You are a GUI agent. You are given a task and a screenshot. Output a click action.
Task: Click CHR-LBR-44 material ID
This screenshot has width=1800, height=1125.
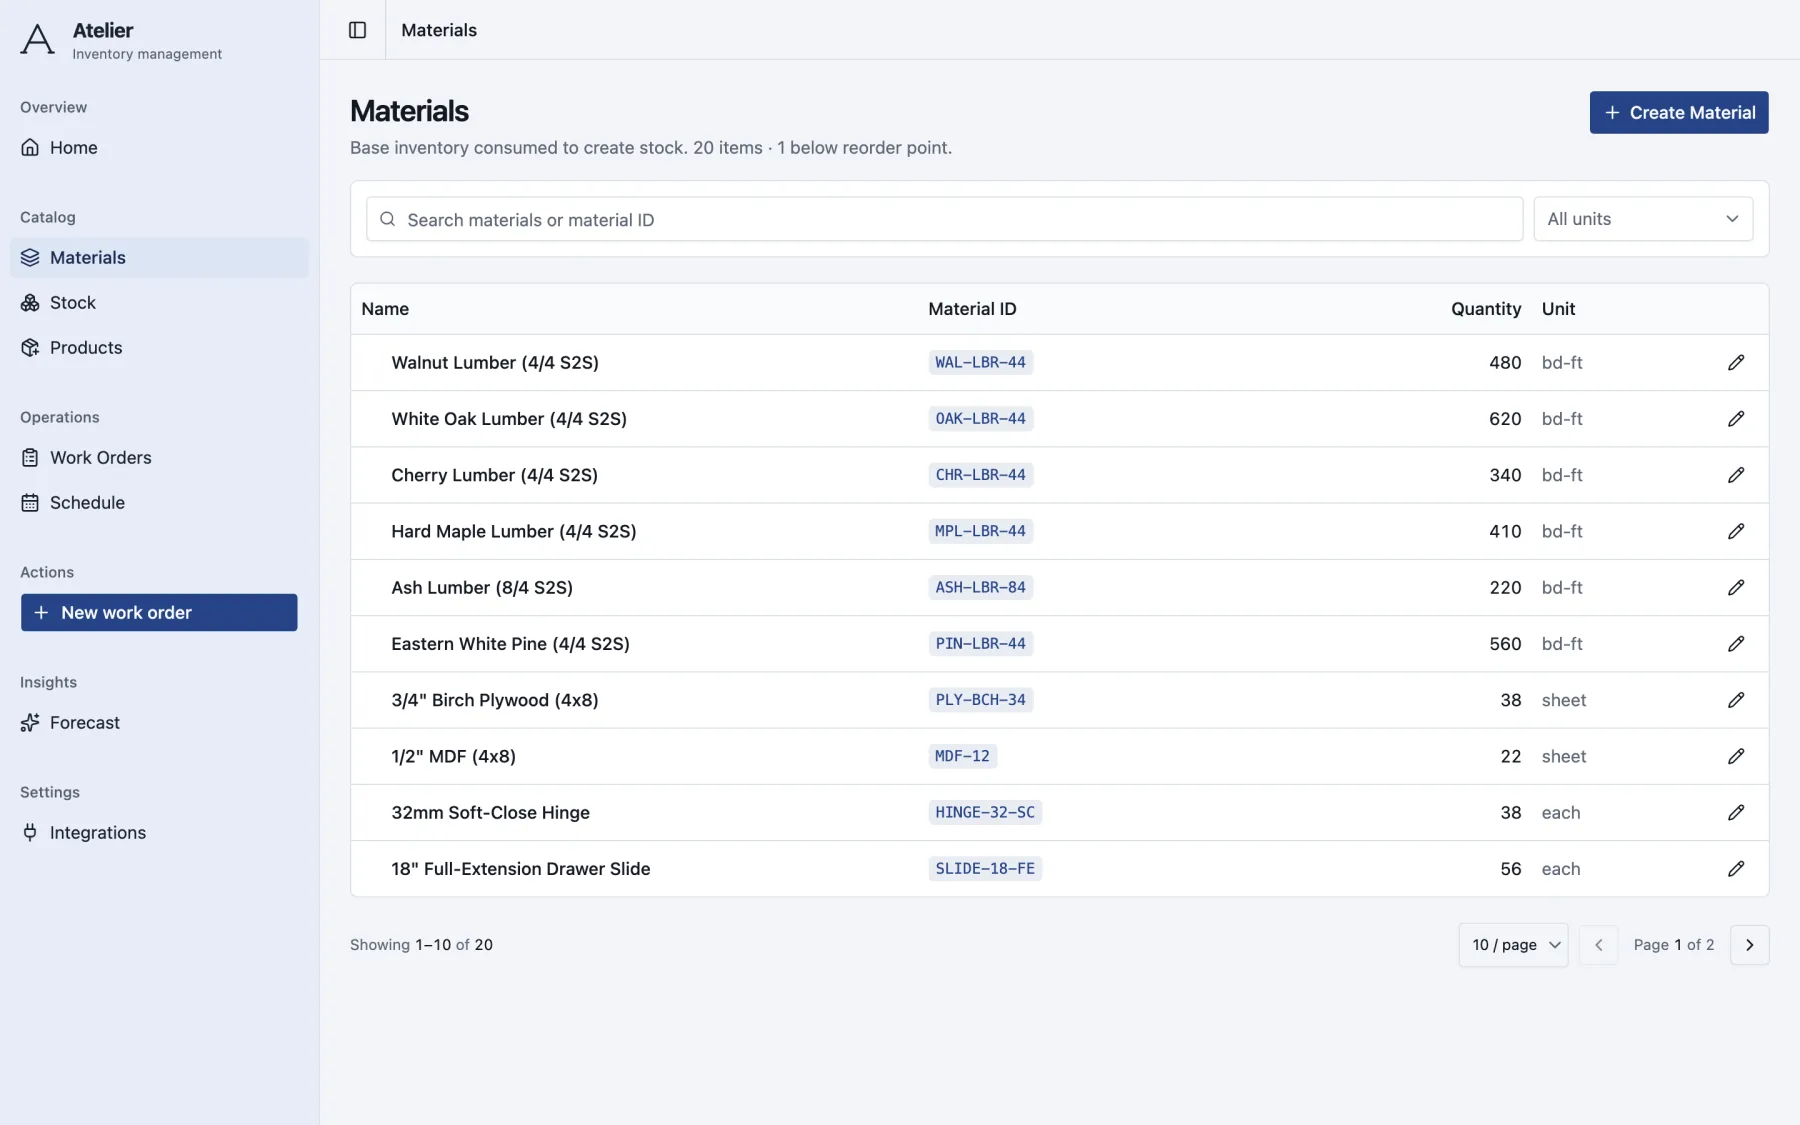click(980, 475)
